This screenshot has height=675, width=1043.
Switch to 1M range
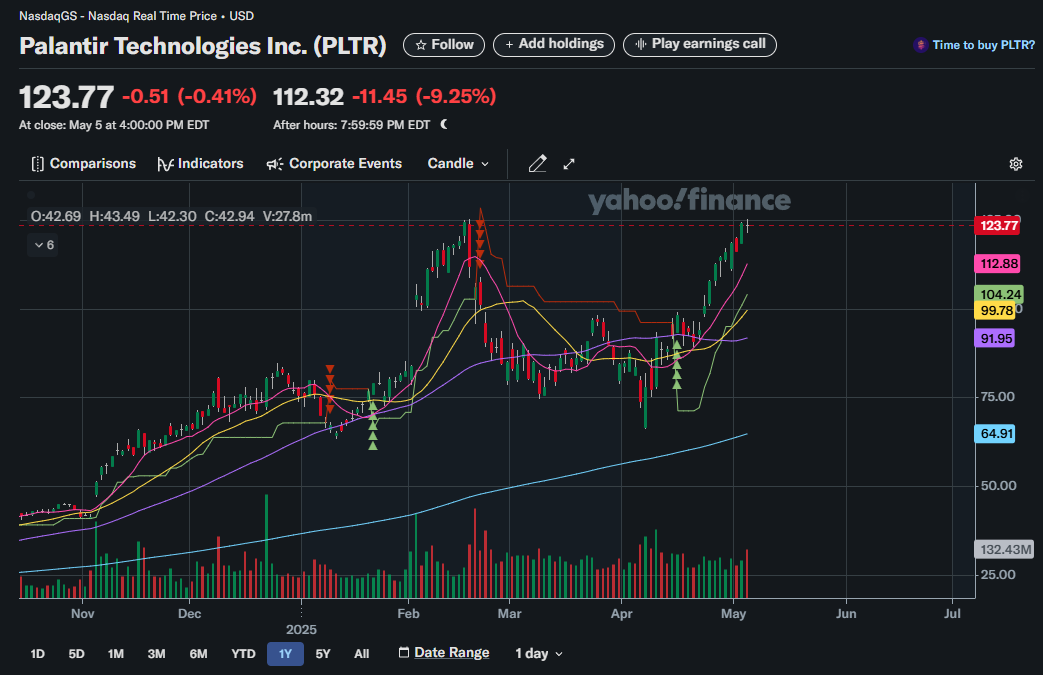[x=116, y=654]
